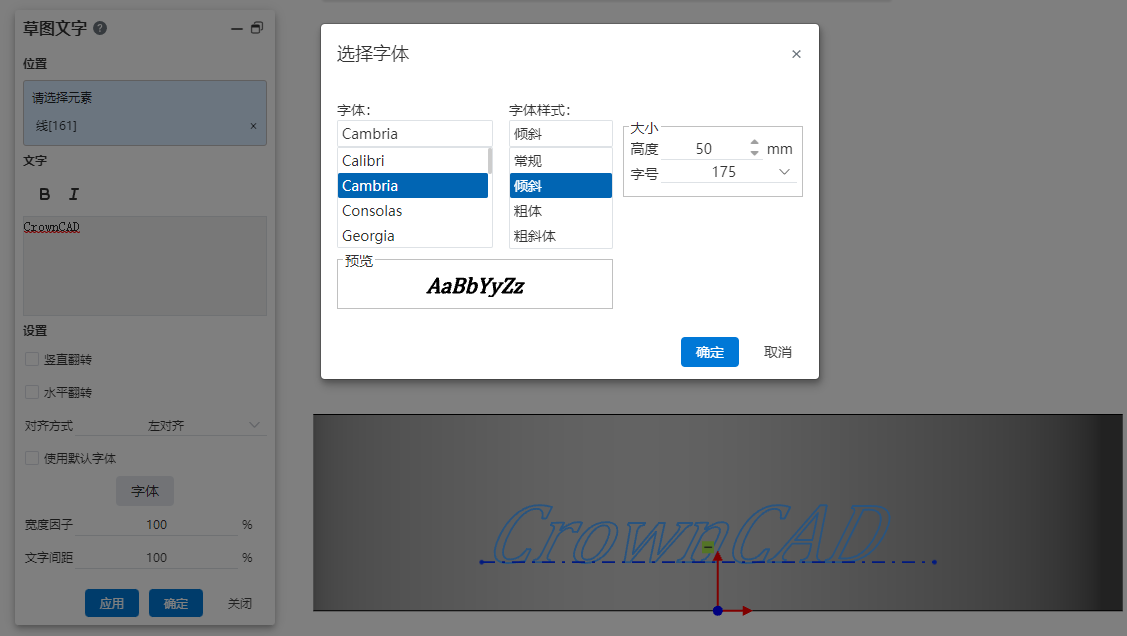Image resolution: width=1127 pixels, height=636 pixels.
Task: Toggle bold text formatting button
Action: pyautogui.click(x=45, y=194)
